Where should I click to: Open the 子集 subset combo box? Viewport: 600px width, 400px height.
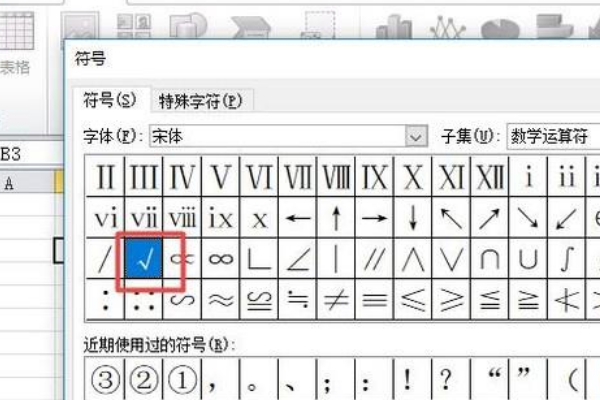click(x=553, y=136)
